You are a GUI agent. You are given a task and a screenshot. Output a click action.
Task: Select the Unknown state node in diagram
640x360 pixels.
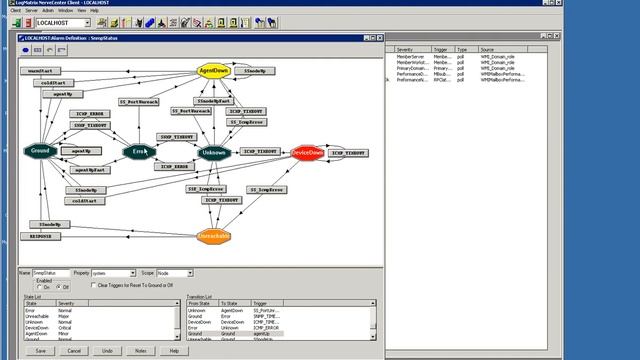point(214,153)
